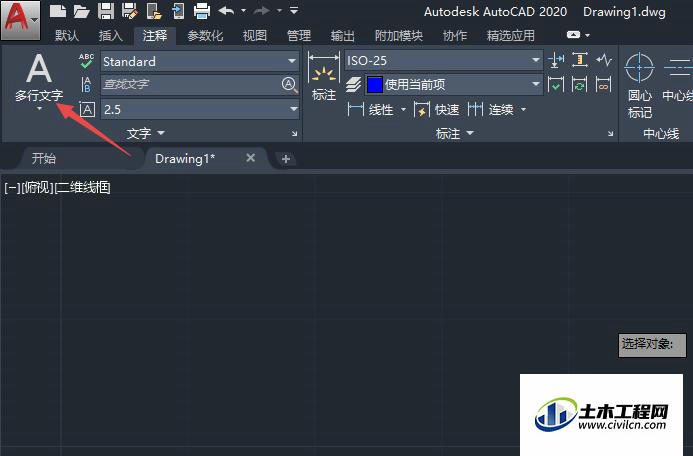Customize the Quick Access Toolbar dropdown
Screen dimensions: 693x456
(x=294, y=10)
